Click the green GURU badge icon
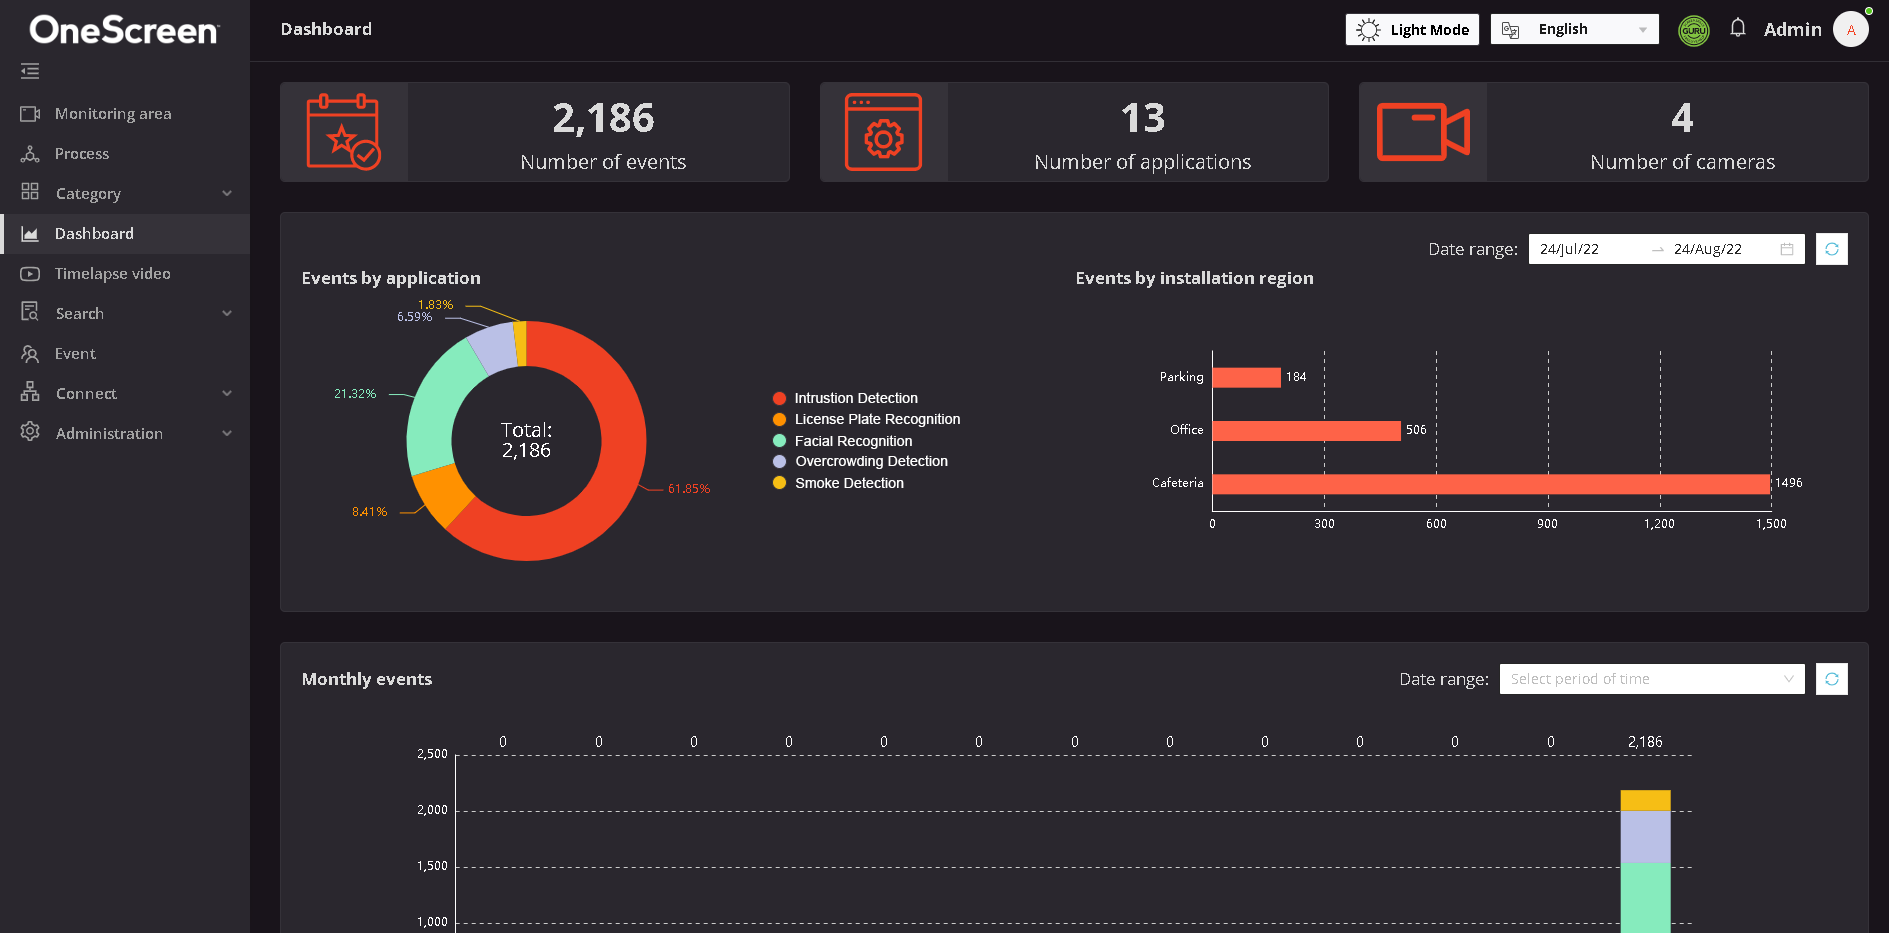The width and height of the screenshot is (1889, 933). coord(1694,30)
